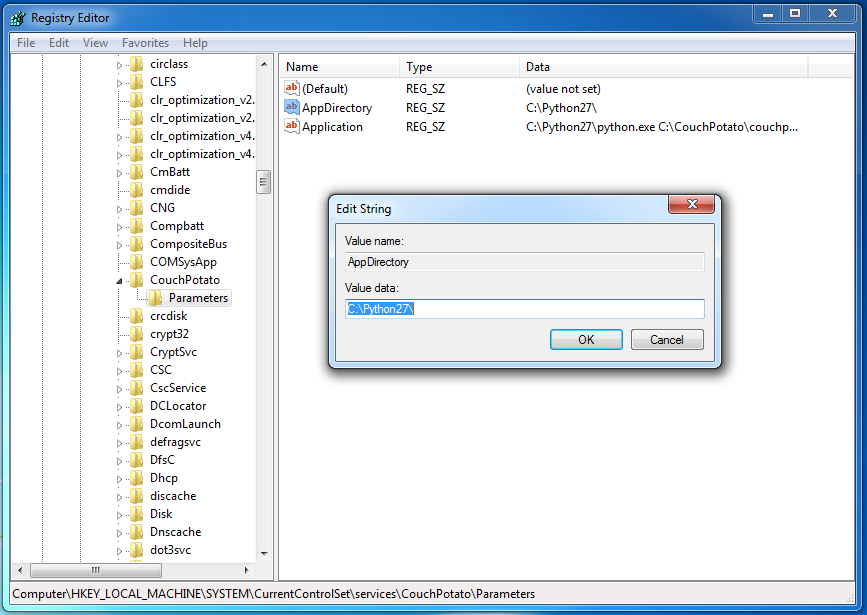
Task: Click tree scrollbar down arrow
Action: pos(264,553)
